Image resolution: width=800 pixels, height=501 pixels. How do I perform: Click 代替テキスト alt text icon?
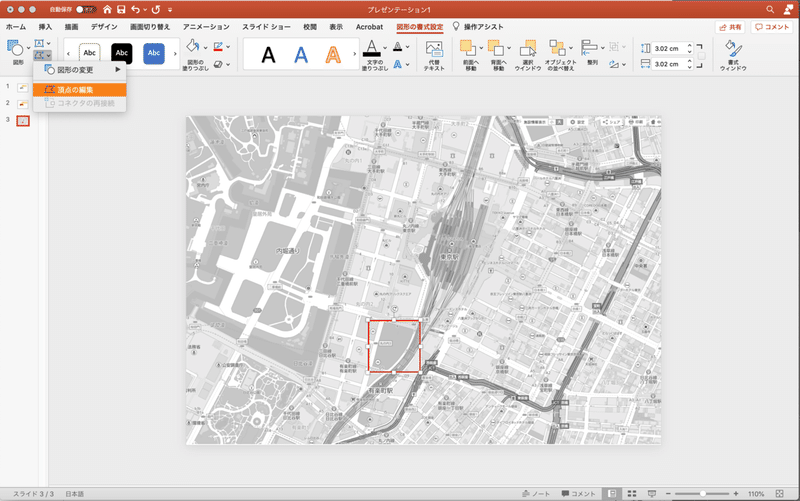434,49
